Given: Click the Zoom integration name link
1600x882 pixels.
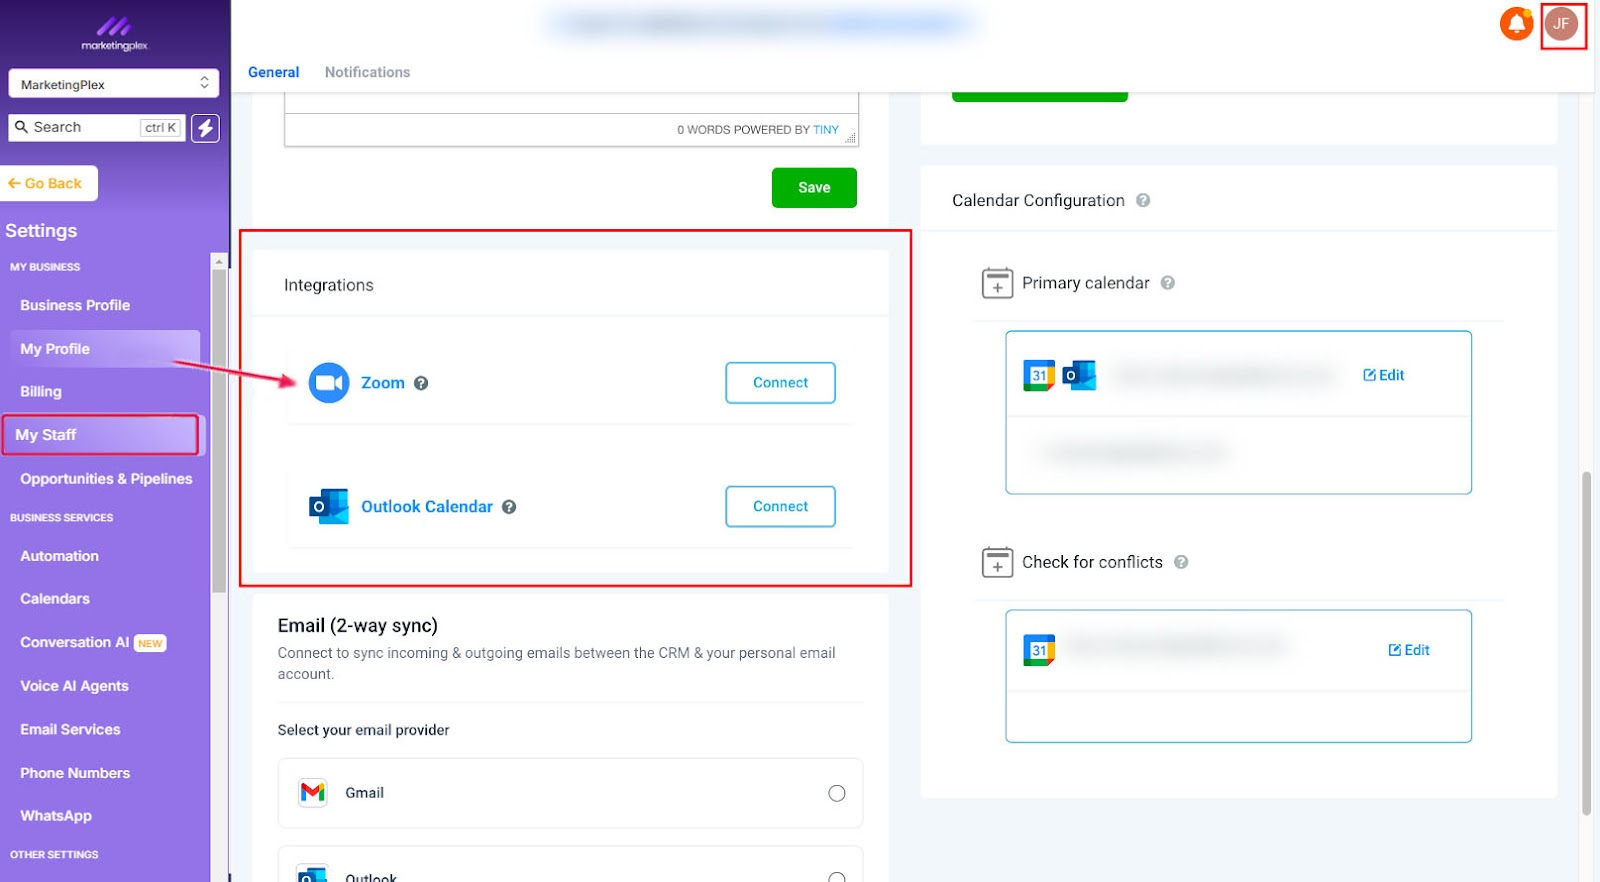Looking at the screenshot, I should point(383,383).
